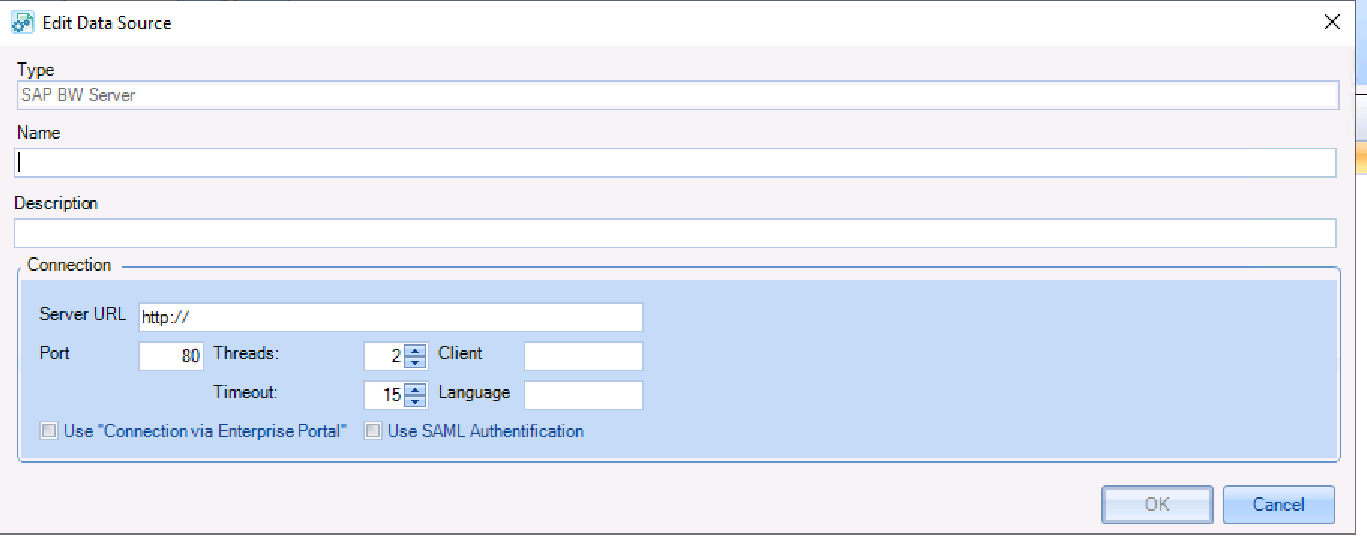1367x541 pixels.
Task: Close the Edit Data Source dialog
Action: click(x=1331, y=22)
